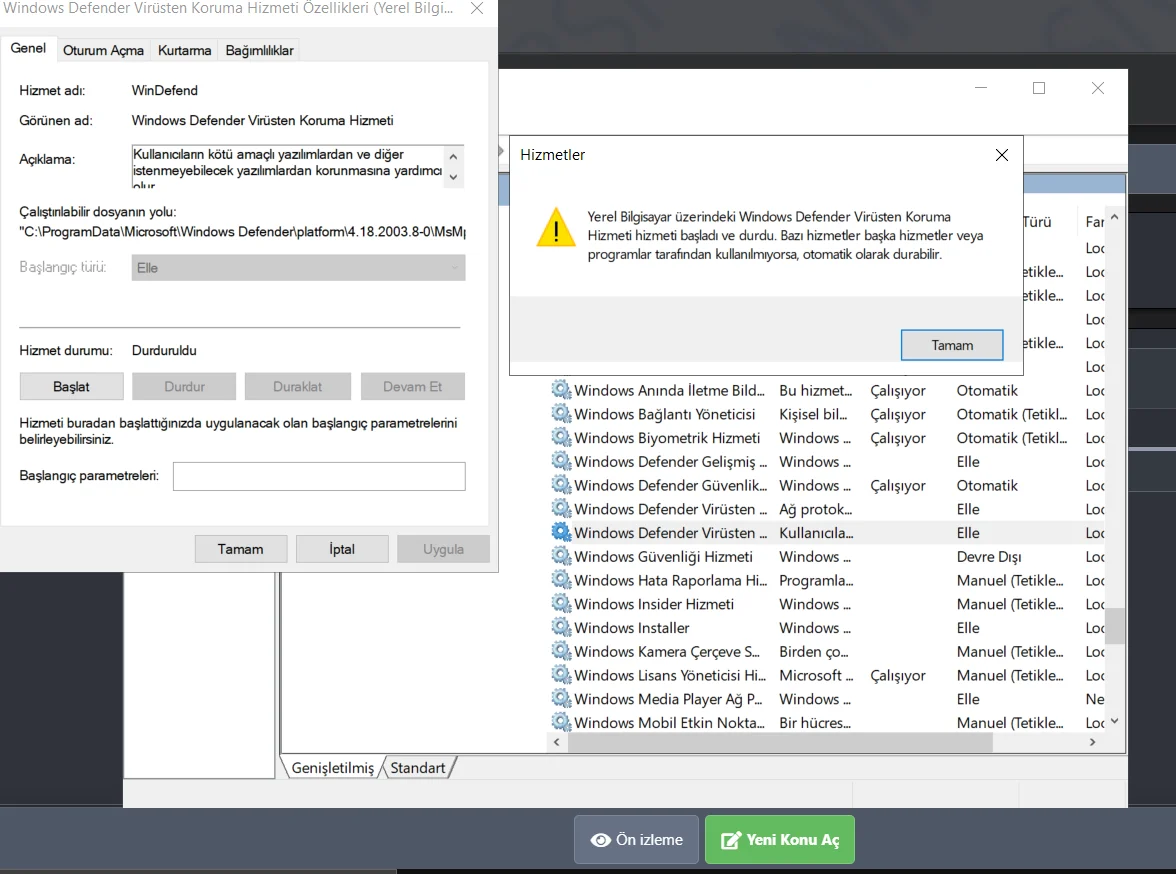
Task: Click İptal in the properties dialog
Action: (x=342, y=549)
